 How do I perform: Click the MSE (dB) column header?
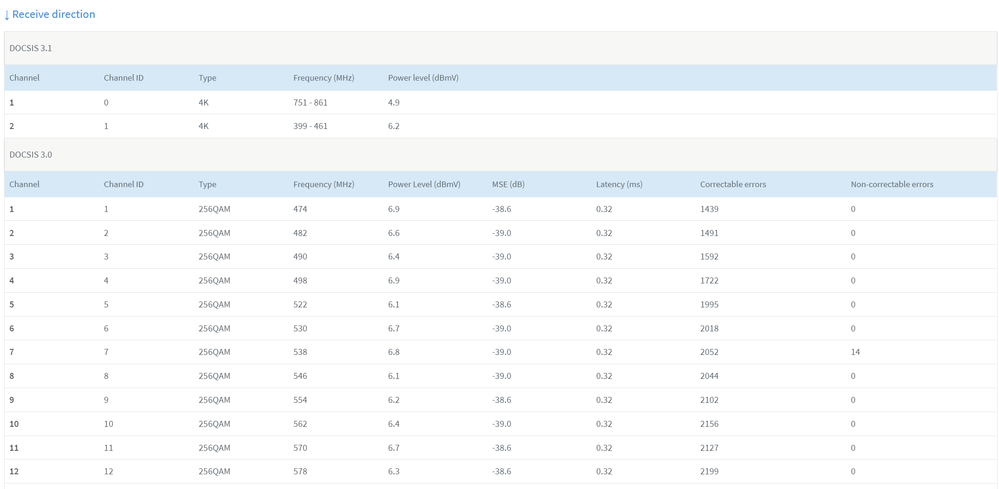coord(508,185)
